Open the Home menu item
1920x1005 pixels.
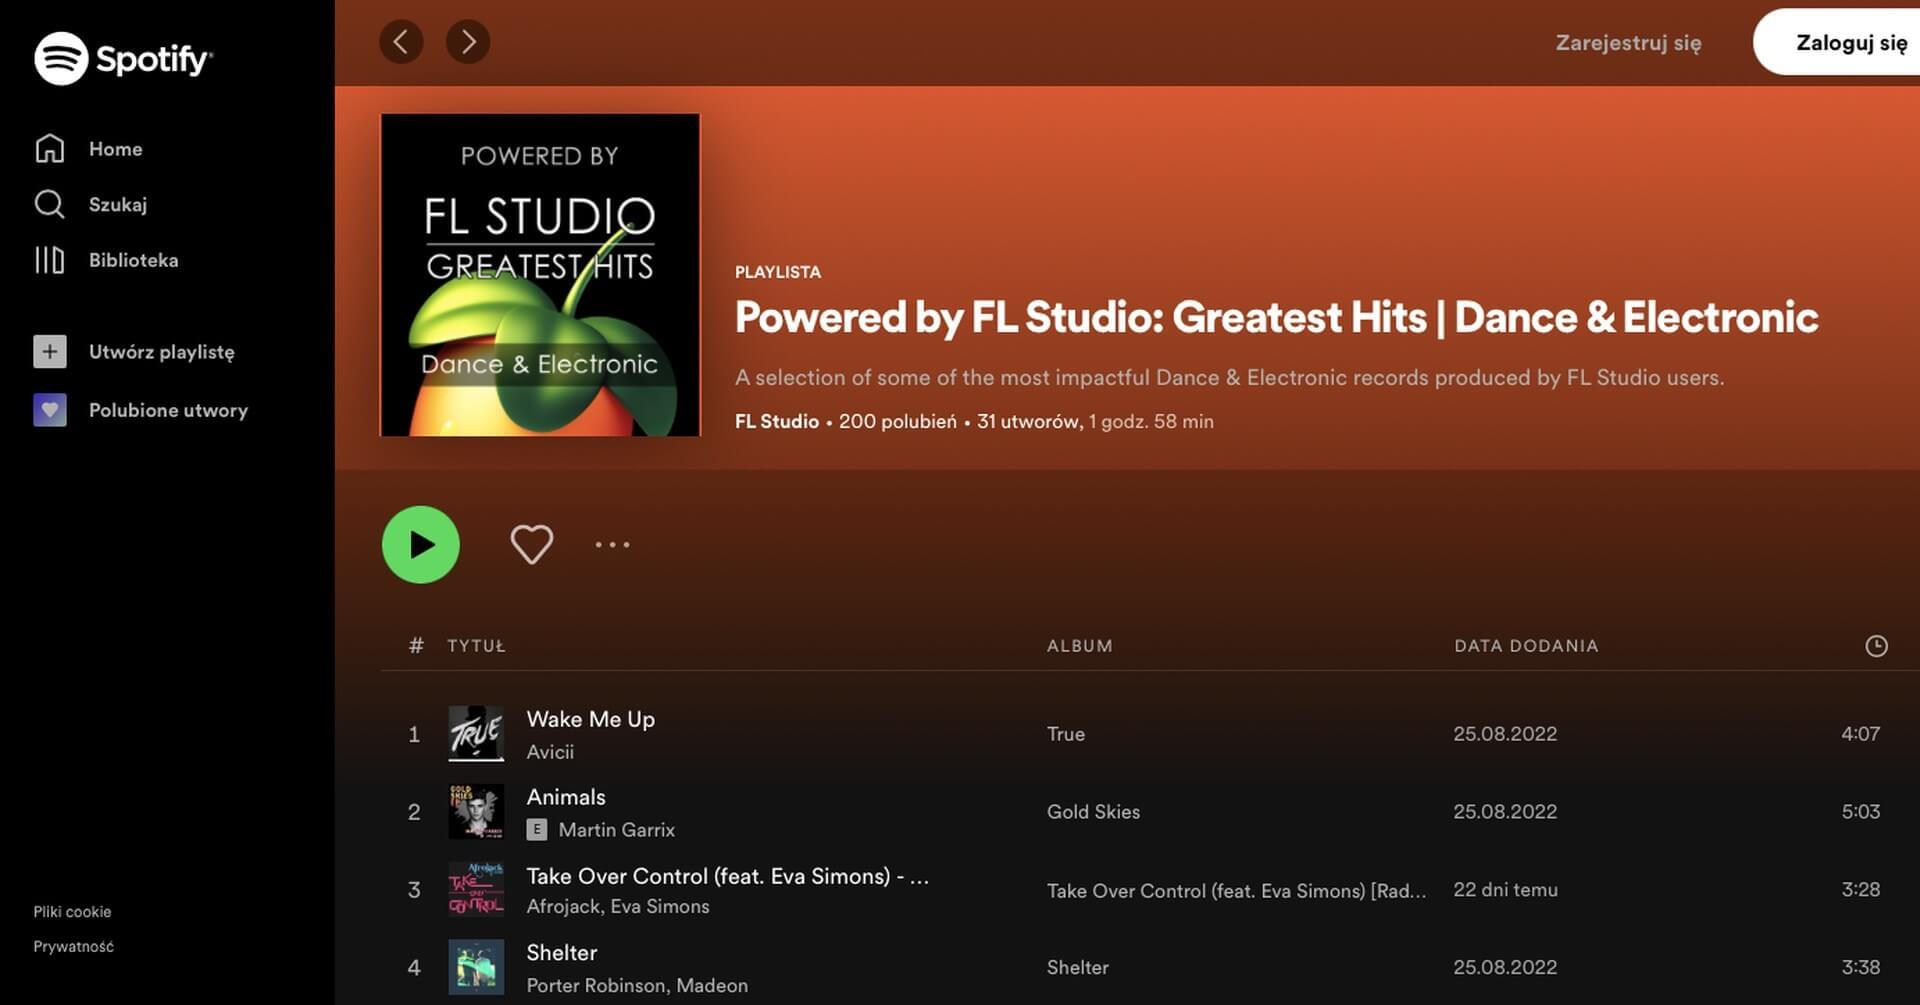116,149
